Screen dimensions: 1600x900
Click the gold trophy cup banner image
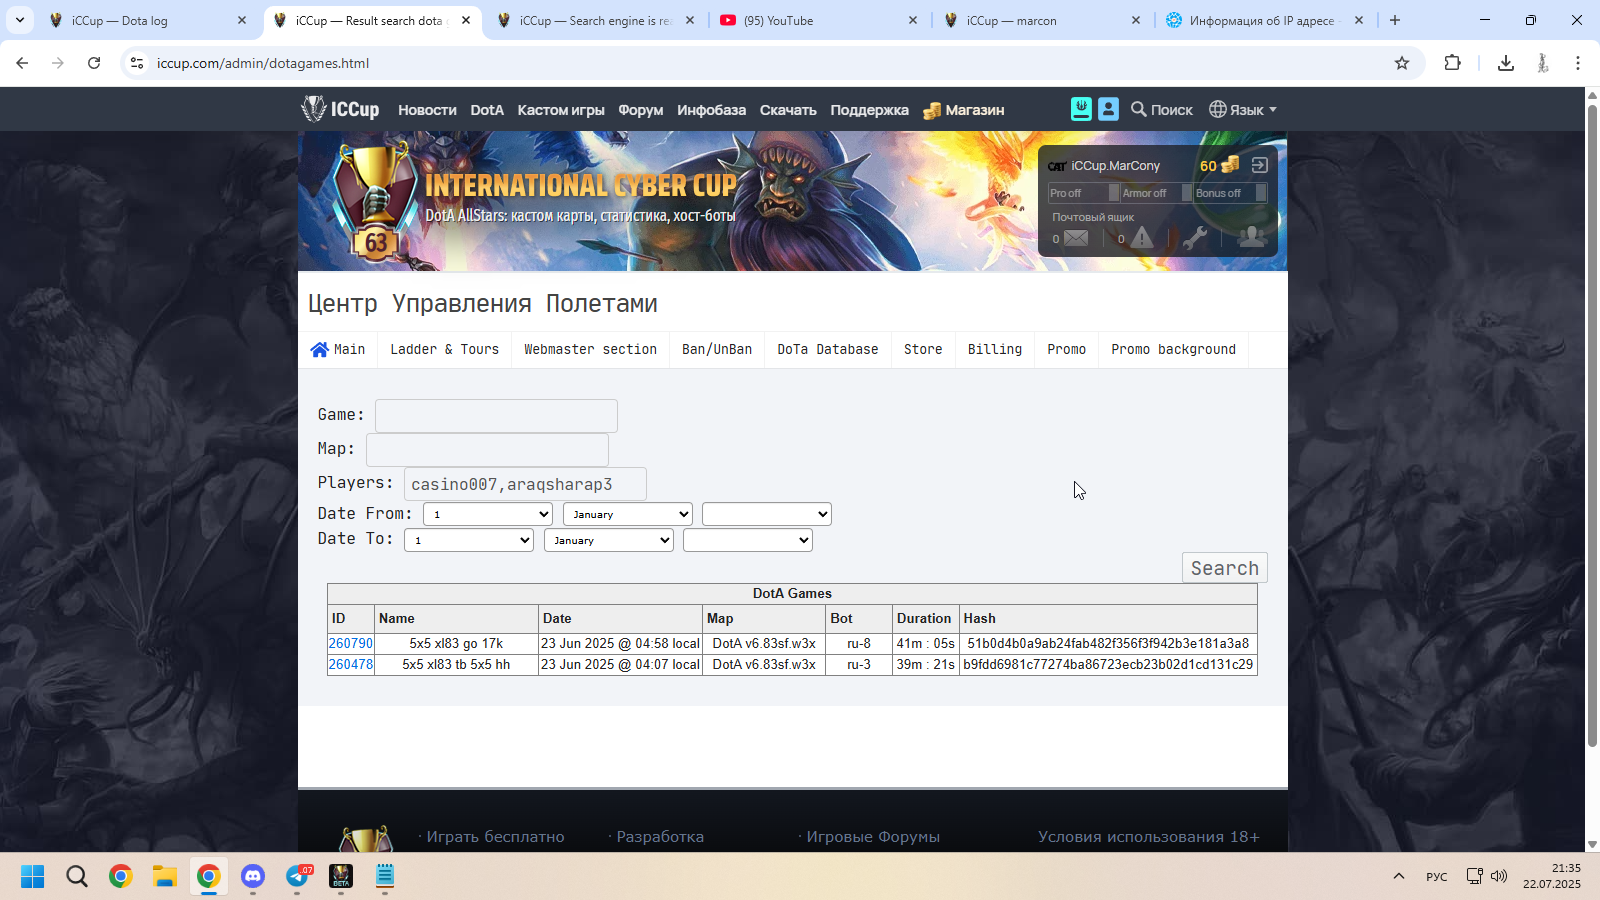point(375,201)
